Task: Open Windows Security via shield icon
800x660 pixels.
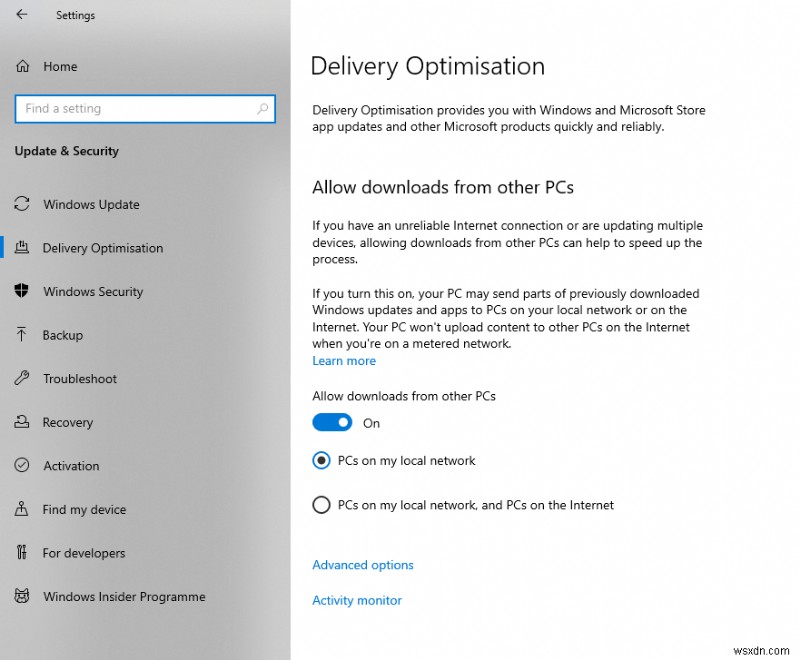Action: (x=22, y=291)
